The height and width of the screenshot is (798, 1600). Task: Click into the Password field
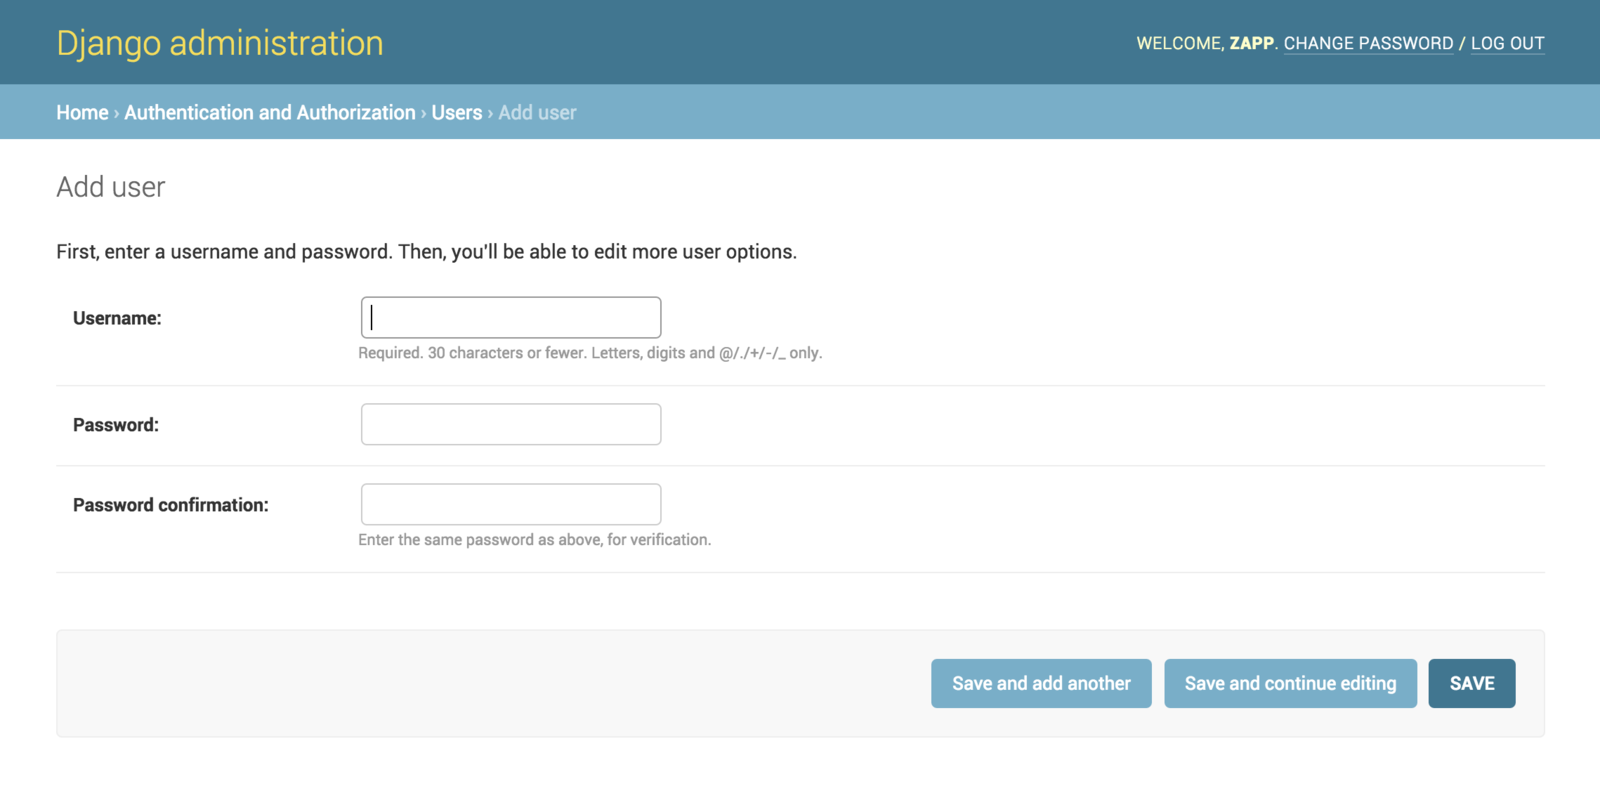tap(511, 424)
